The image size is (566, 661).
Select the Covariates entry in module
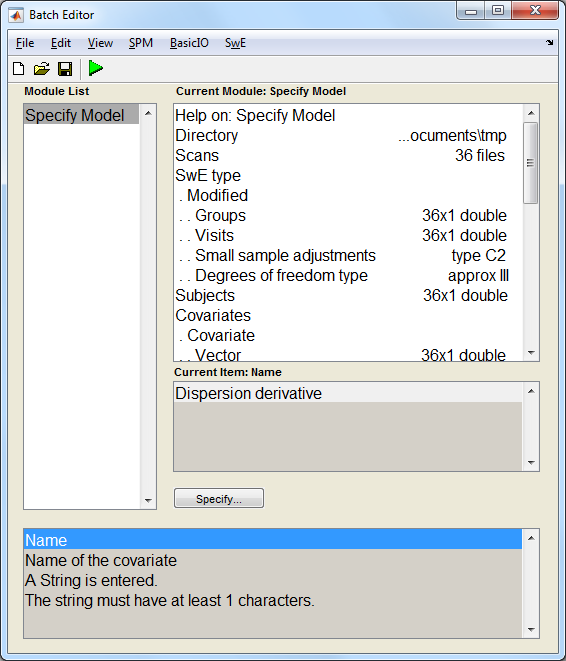(349, 315)
